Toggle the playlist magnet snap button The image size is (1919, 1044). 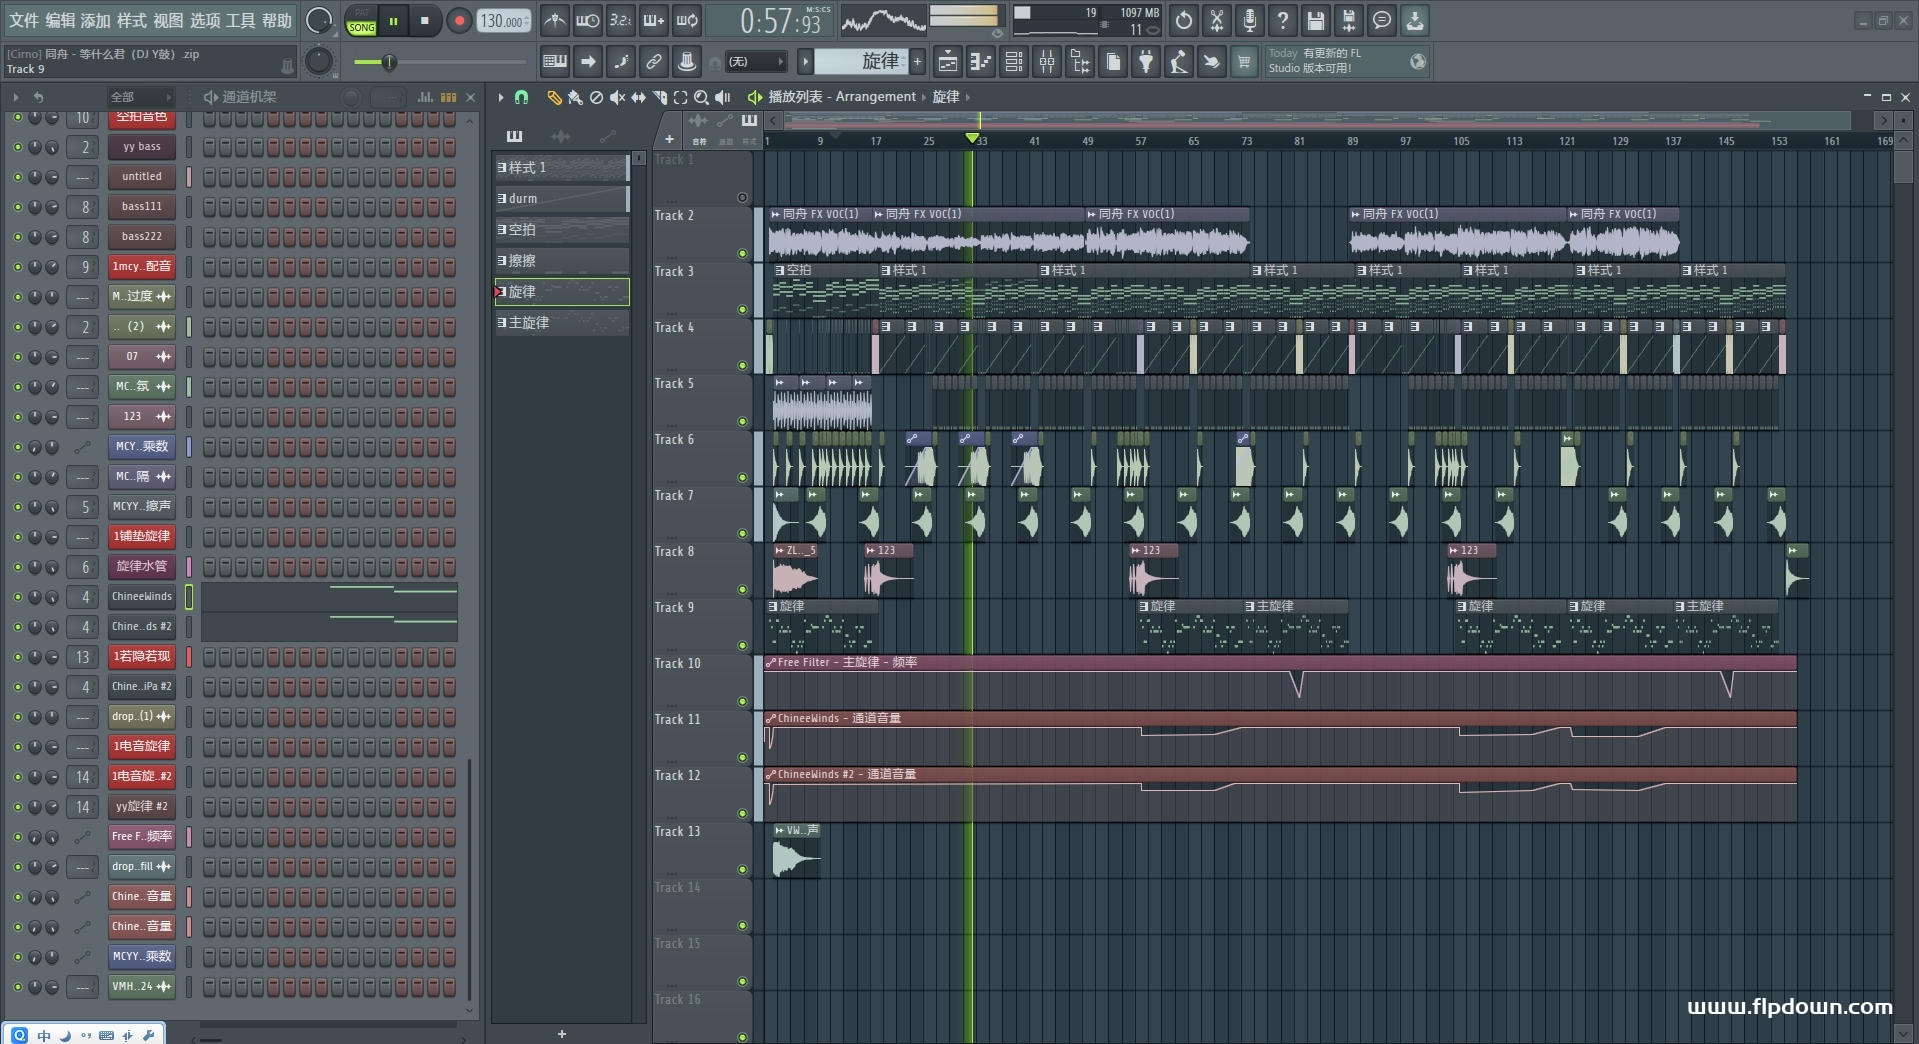(521, 97)
